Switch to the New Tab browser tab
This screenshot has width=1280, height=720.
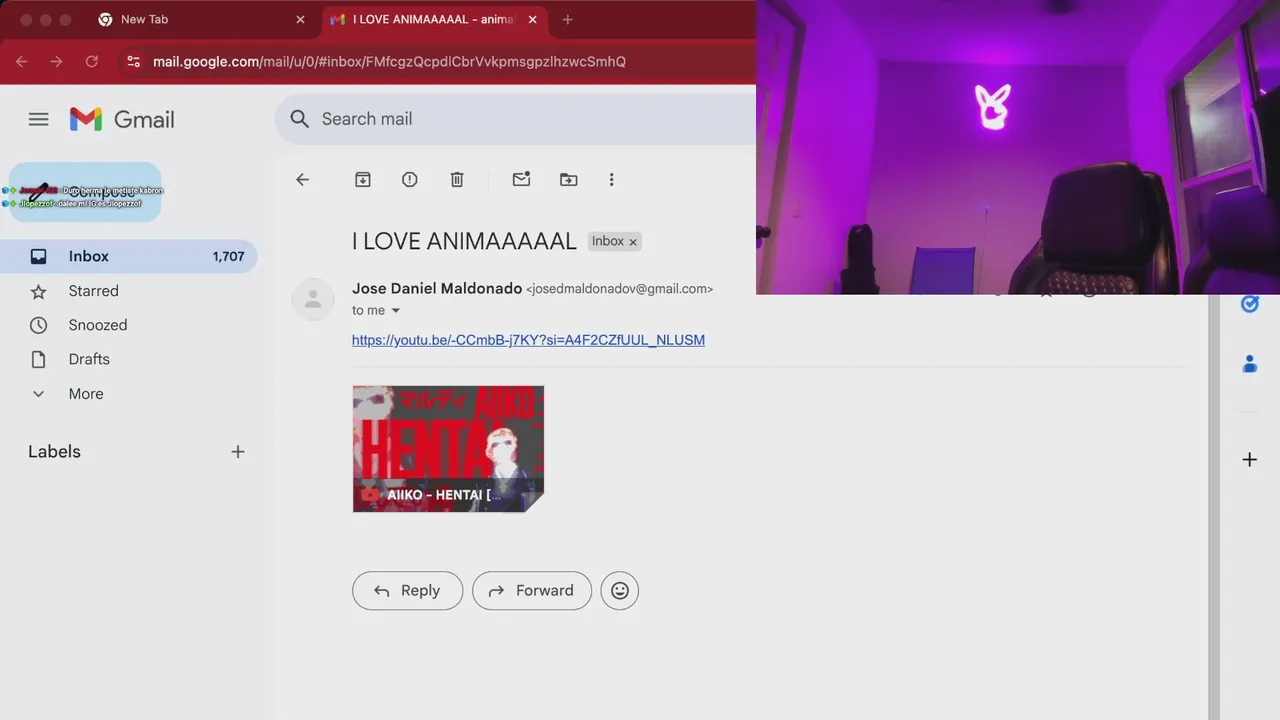[200, 19]
